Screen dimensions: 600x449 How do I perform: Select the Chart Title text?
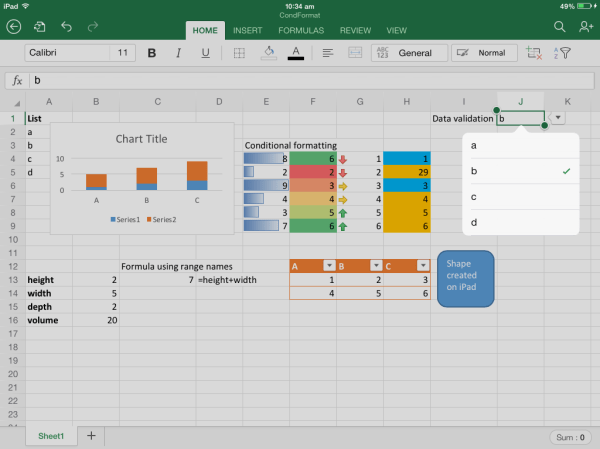142,139
